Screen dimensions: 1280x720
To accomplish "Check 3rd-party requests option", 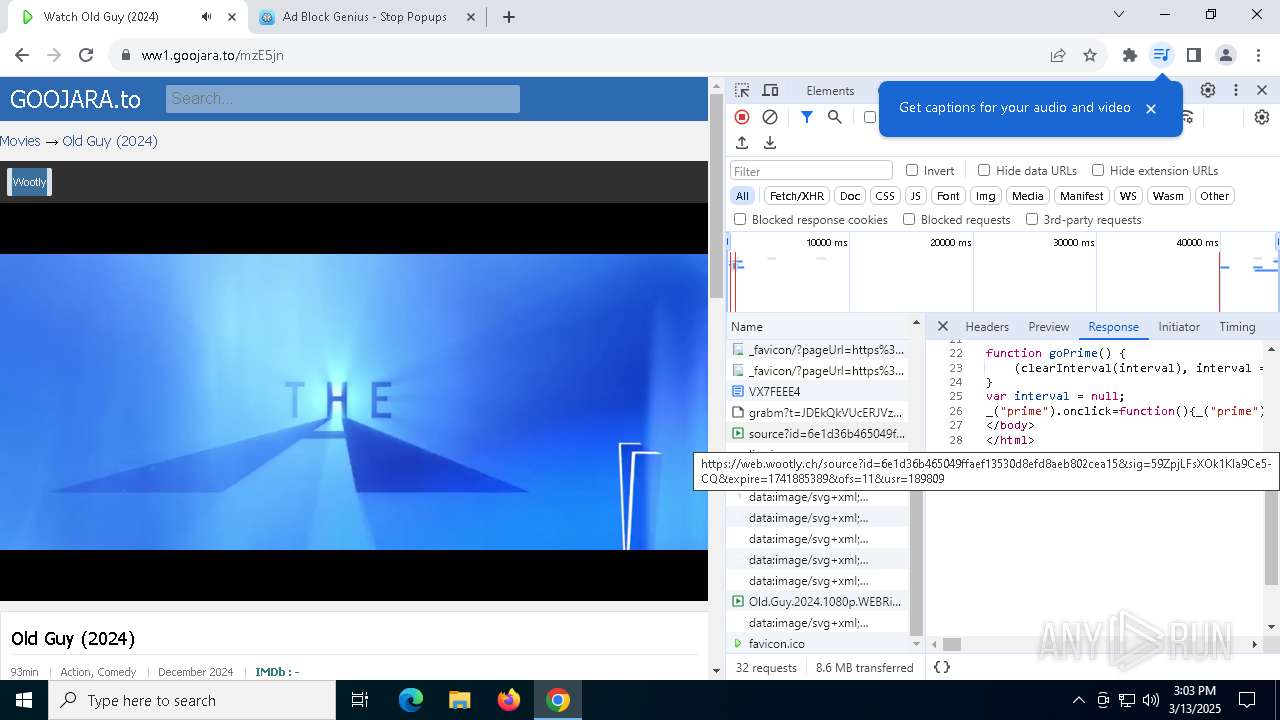I will [1032, 219].
